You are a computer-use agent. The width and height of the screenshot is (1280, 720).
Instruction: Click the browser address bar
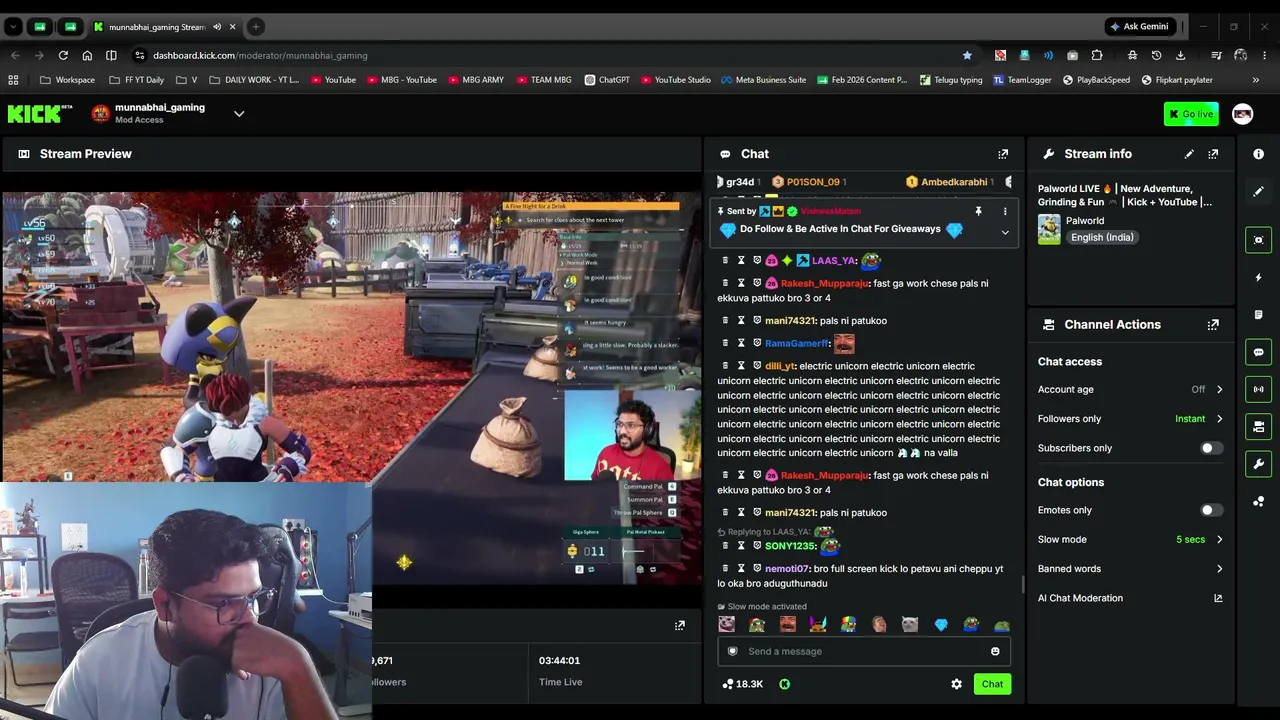click(550, 55)
